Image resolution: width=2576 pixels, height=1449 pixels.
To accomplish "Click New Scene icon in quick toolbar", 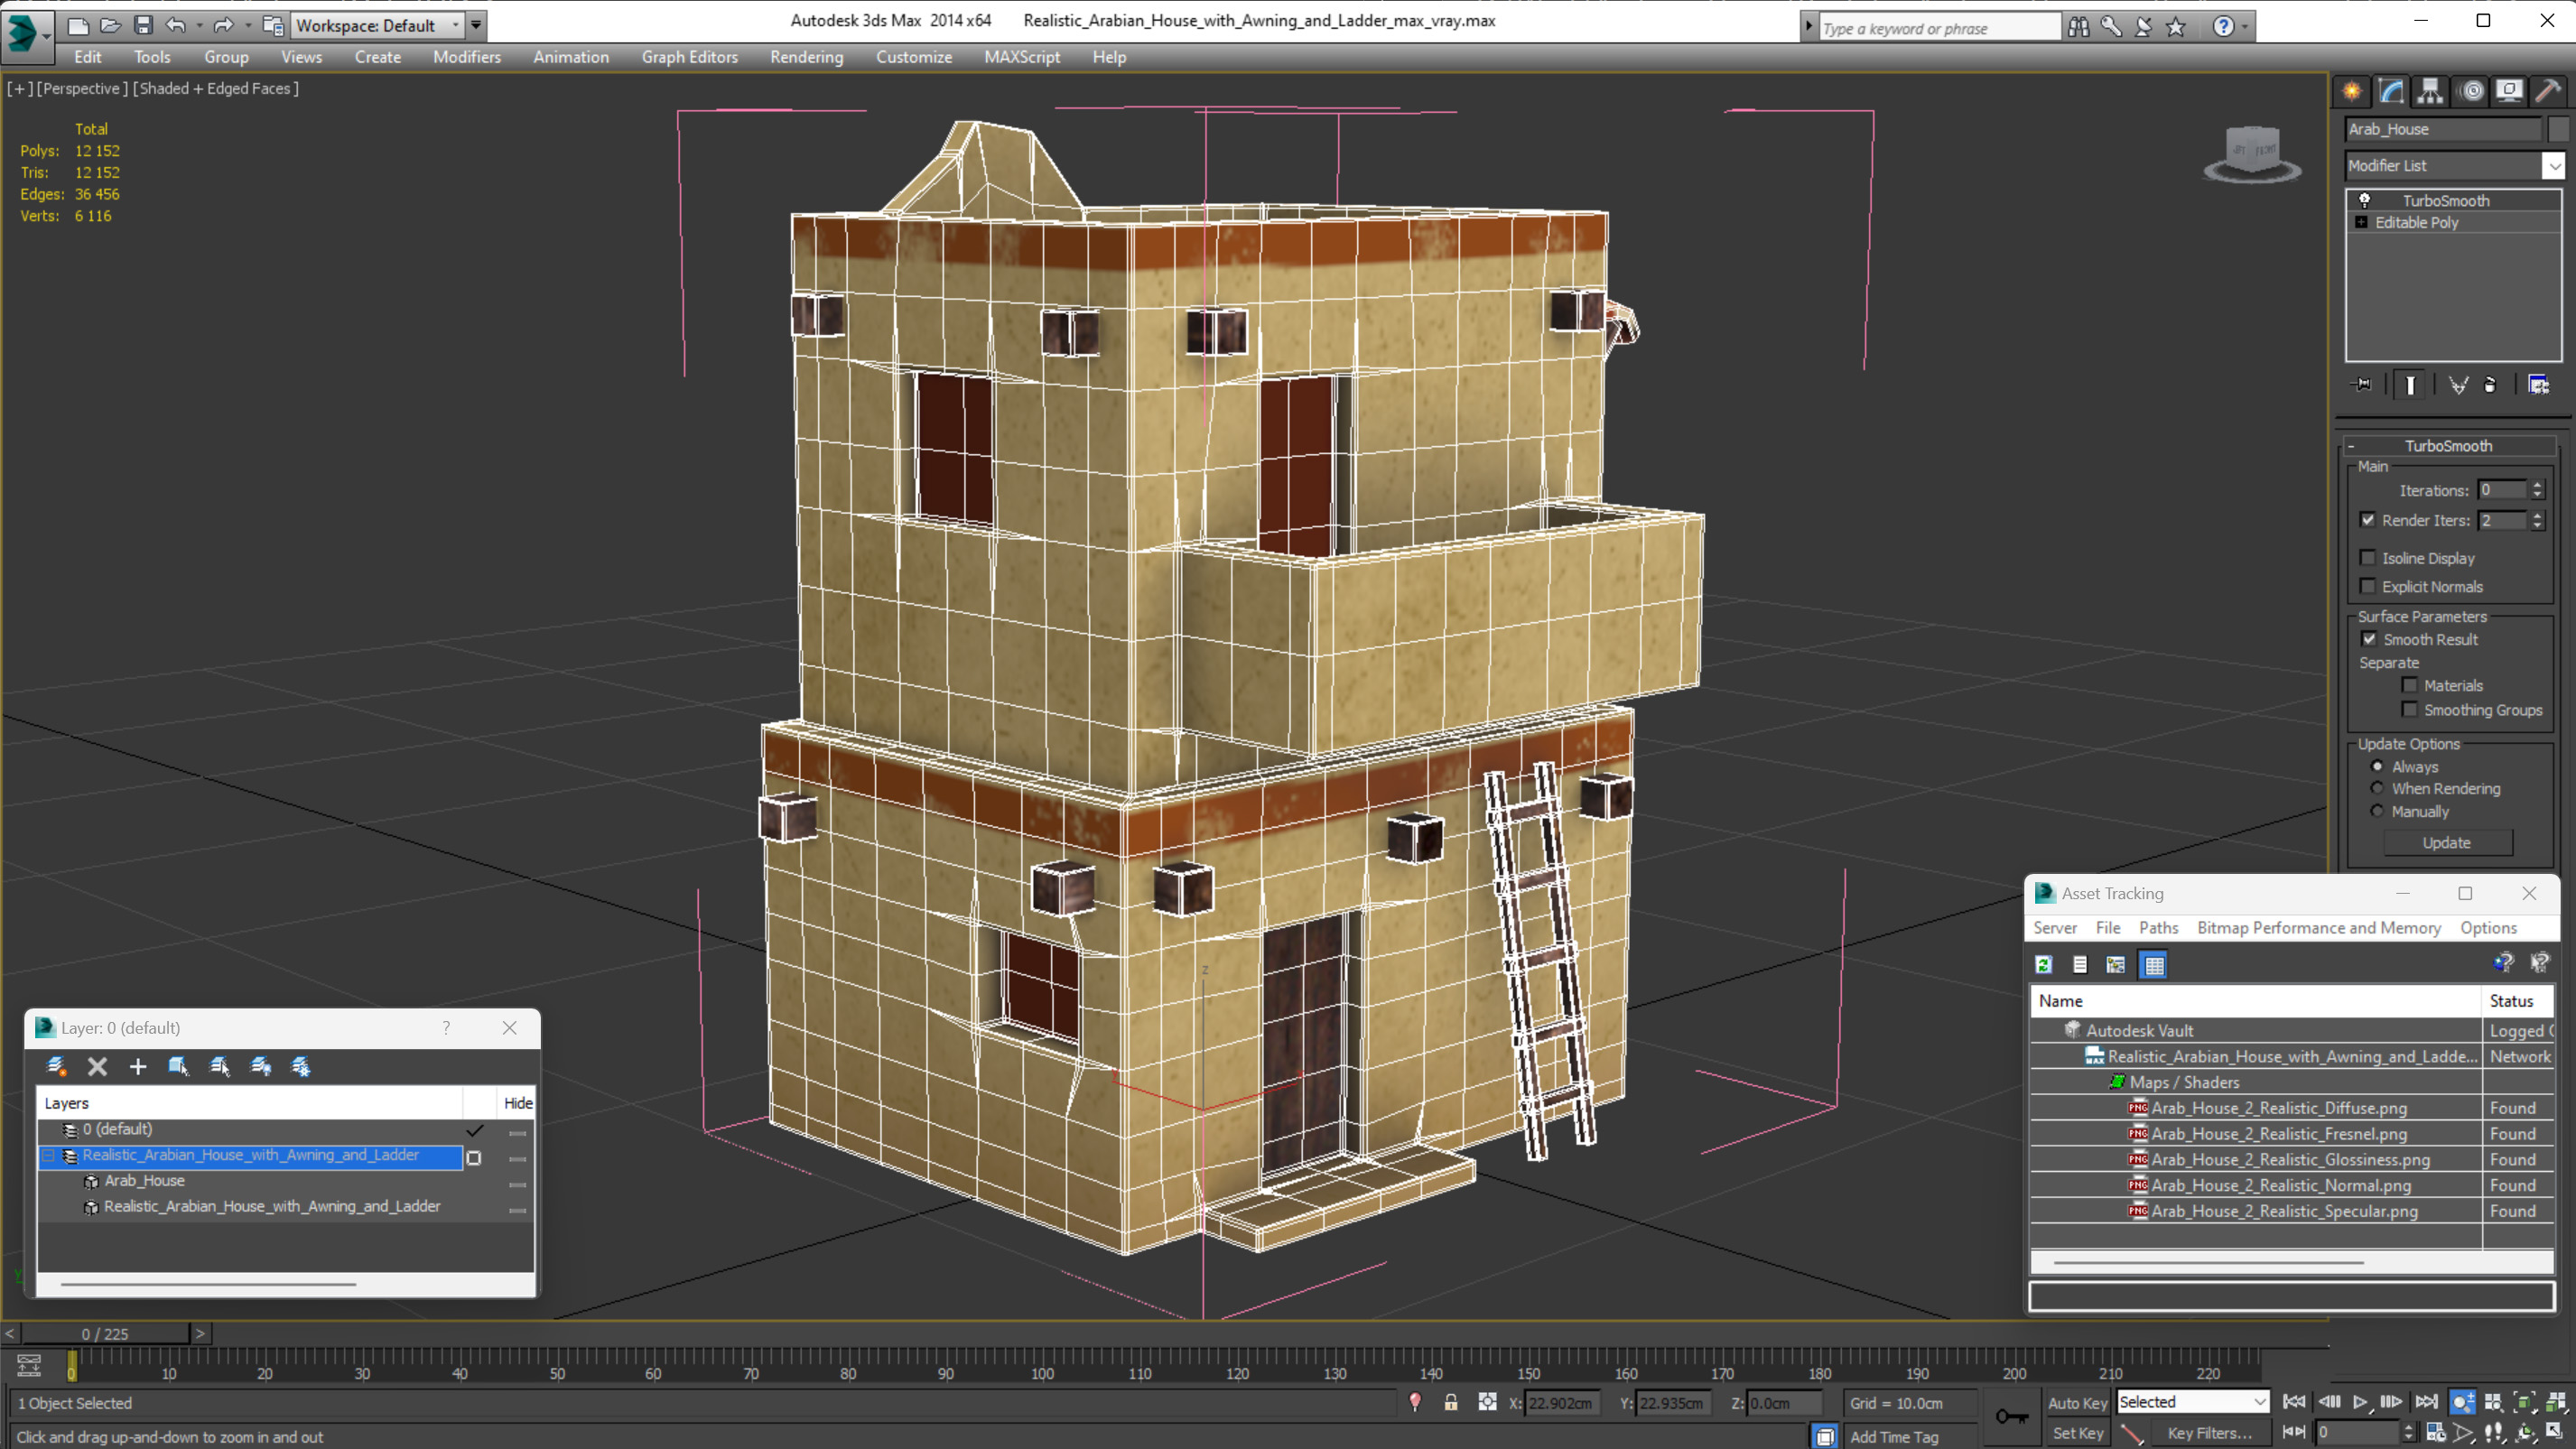I will coord(78,25).
